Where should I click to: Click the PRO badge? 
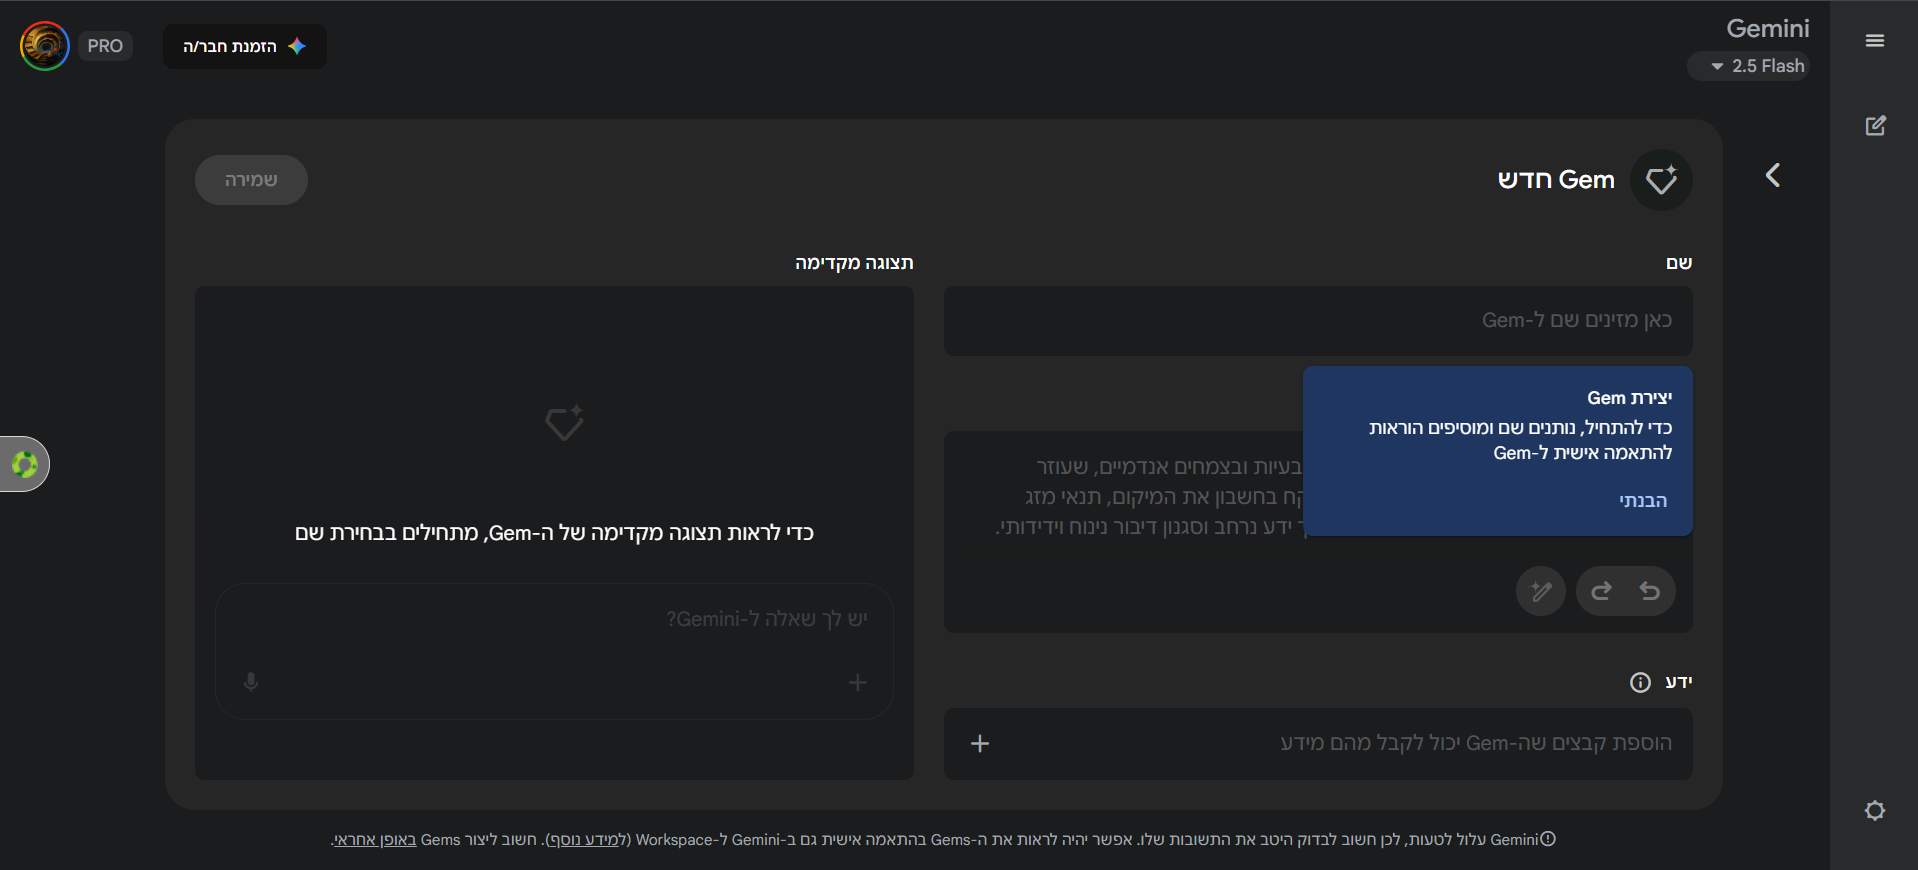tap(105, 46)
